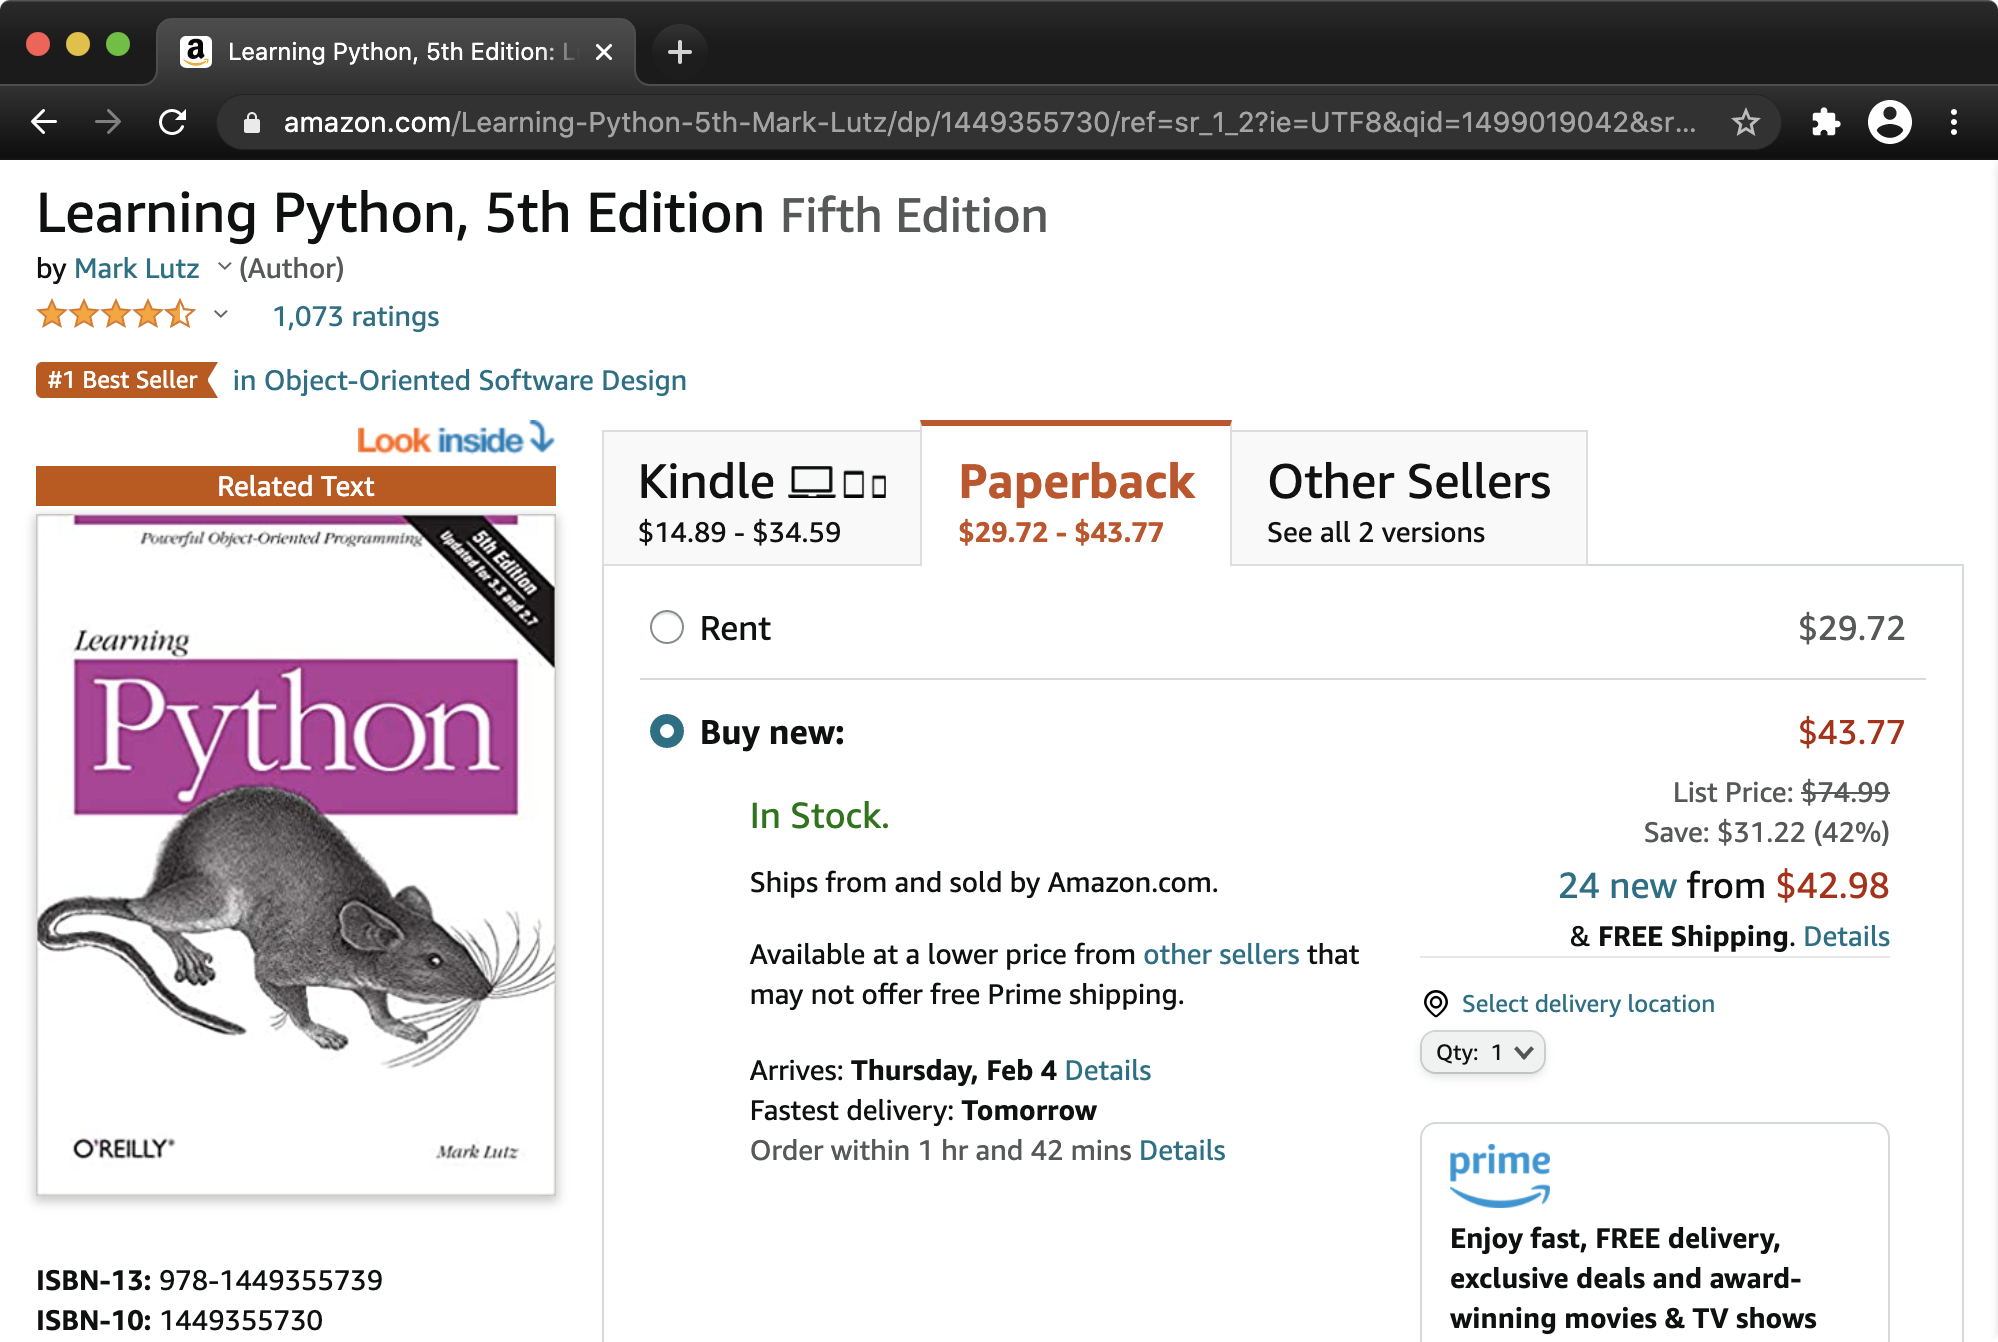Bookmark this page with the star icon
Viewport: 1998px width, 1342px height.
point(1745,122)
